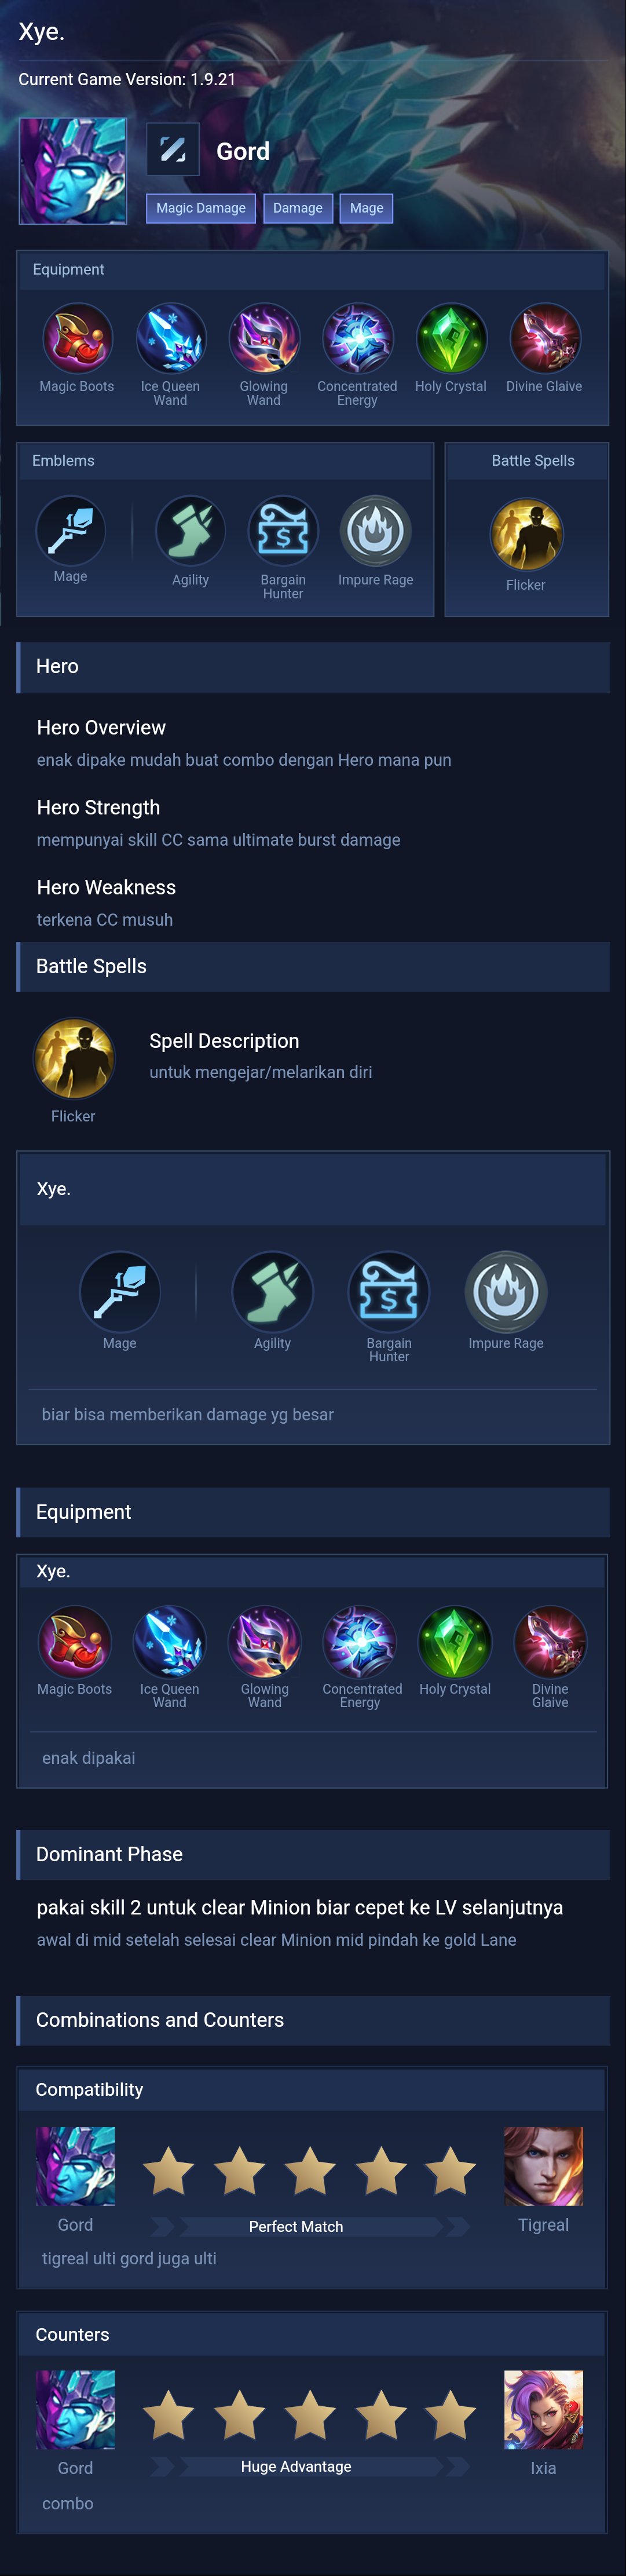This screenshot has width=626, height=2576.
Task: Select the Magic Damage tag
Action: (201, 208)
